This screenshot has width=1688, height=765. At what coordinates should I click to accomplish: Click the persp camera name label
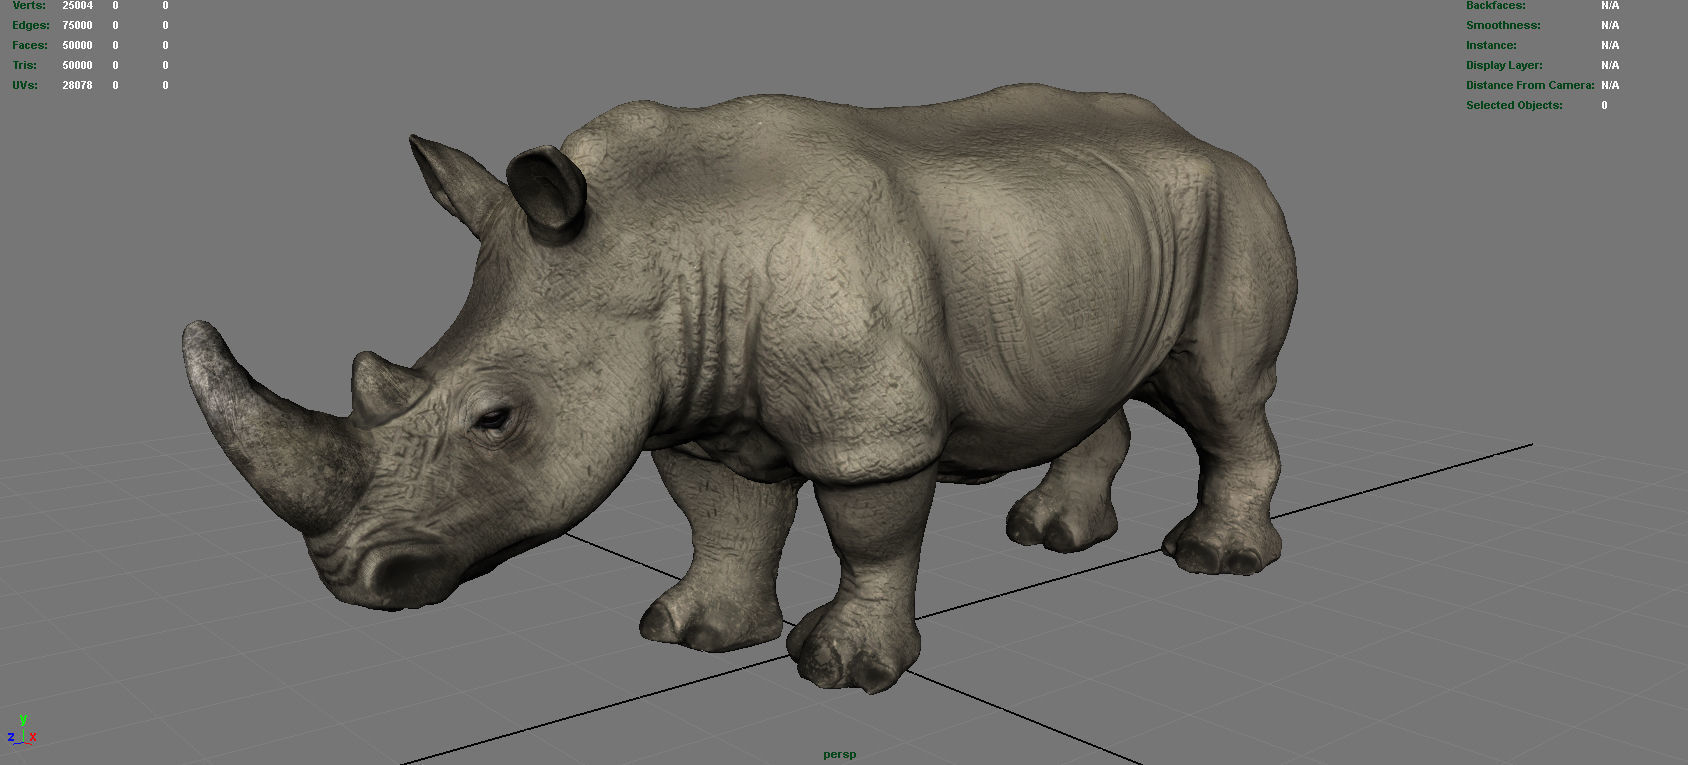pyautogui.click(x=839, y=754)
